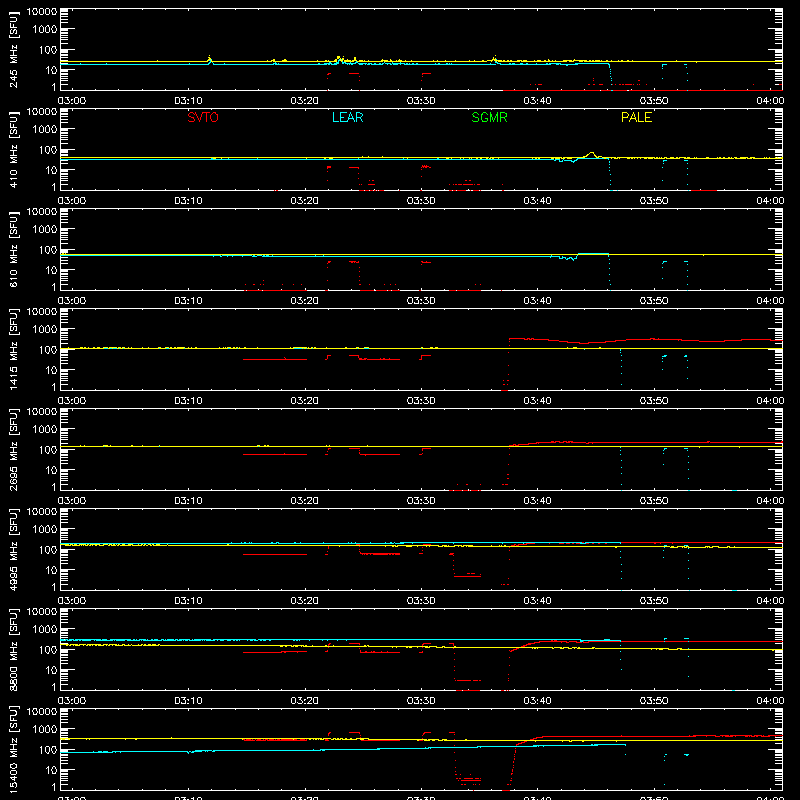Select the 410 MHz [SFU] axis title
Viewport: 800px width, 800px height.
[14, 149]
